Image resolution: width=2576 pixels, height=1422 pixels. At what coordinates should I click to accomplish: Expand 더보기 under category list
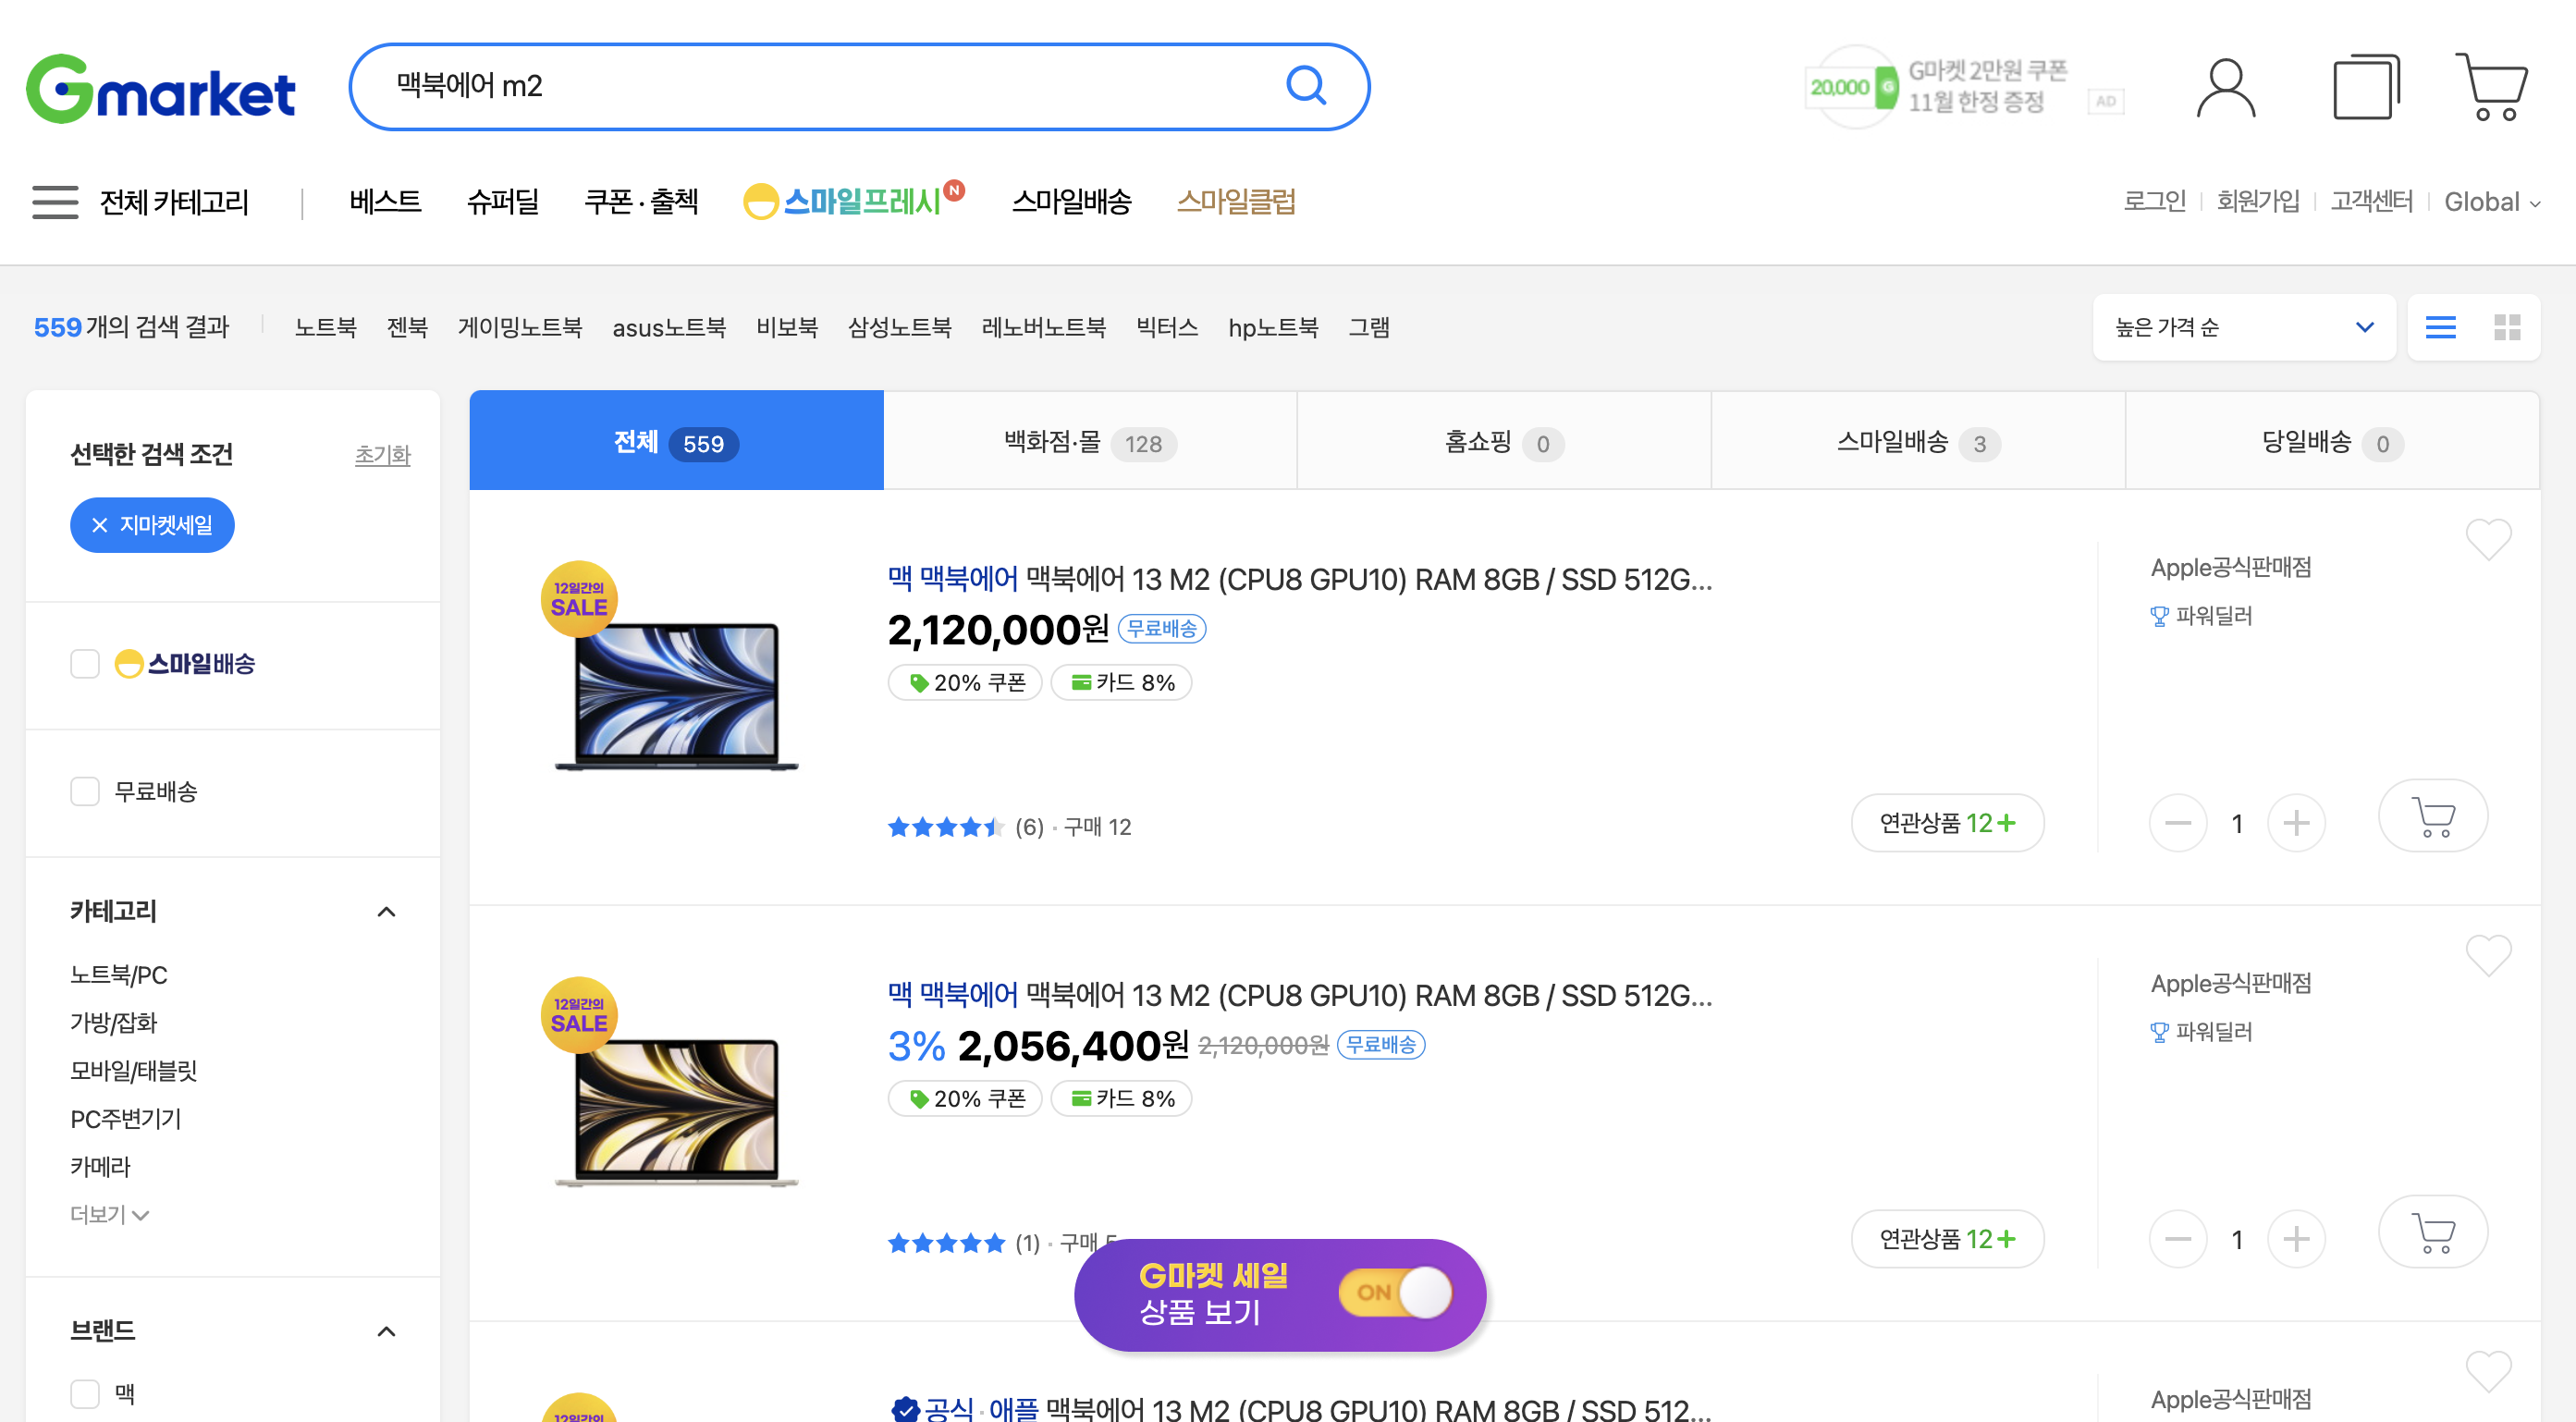(x=109, y=1214)
